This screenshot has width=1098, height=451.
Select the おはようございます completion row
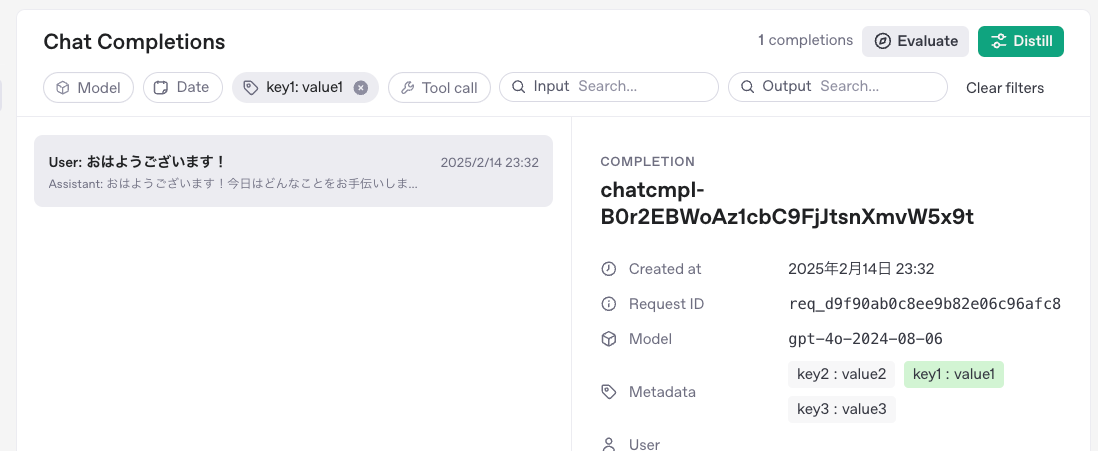[x=293, y=171]
